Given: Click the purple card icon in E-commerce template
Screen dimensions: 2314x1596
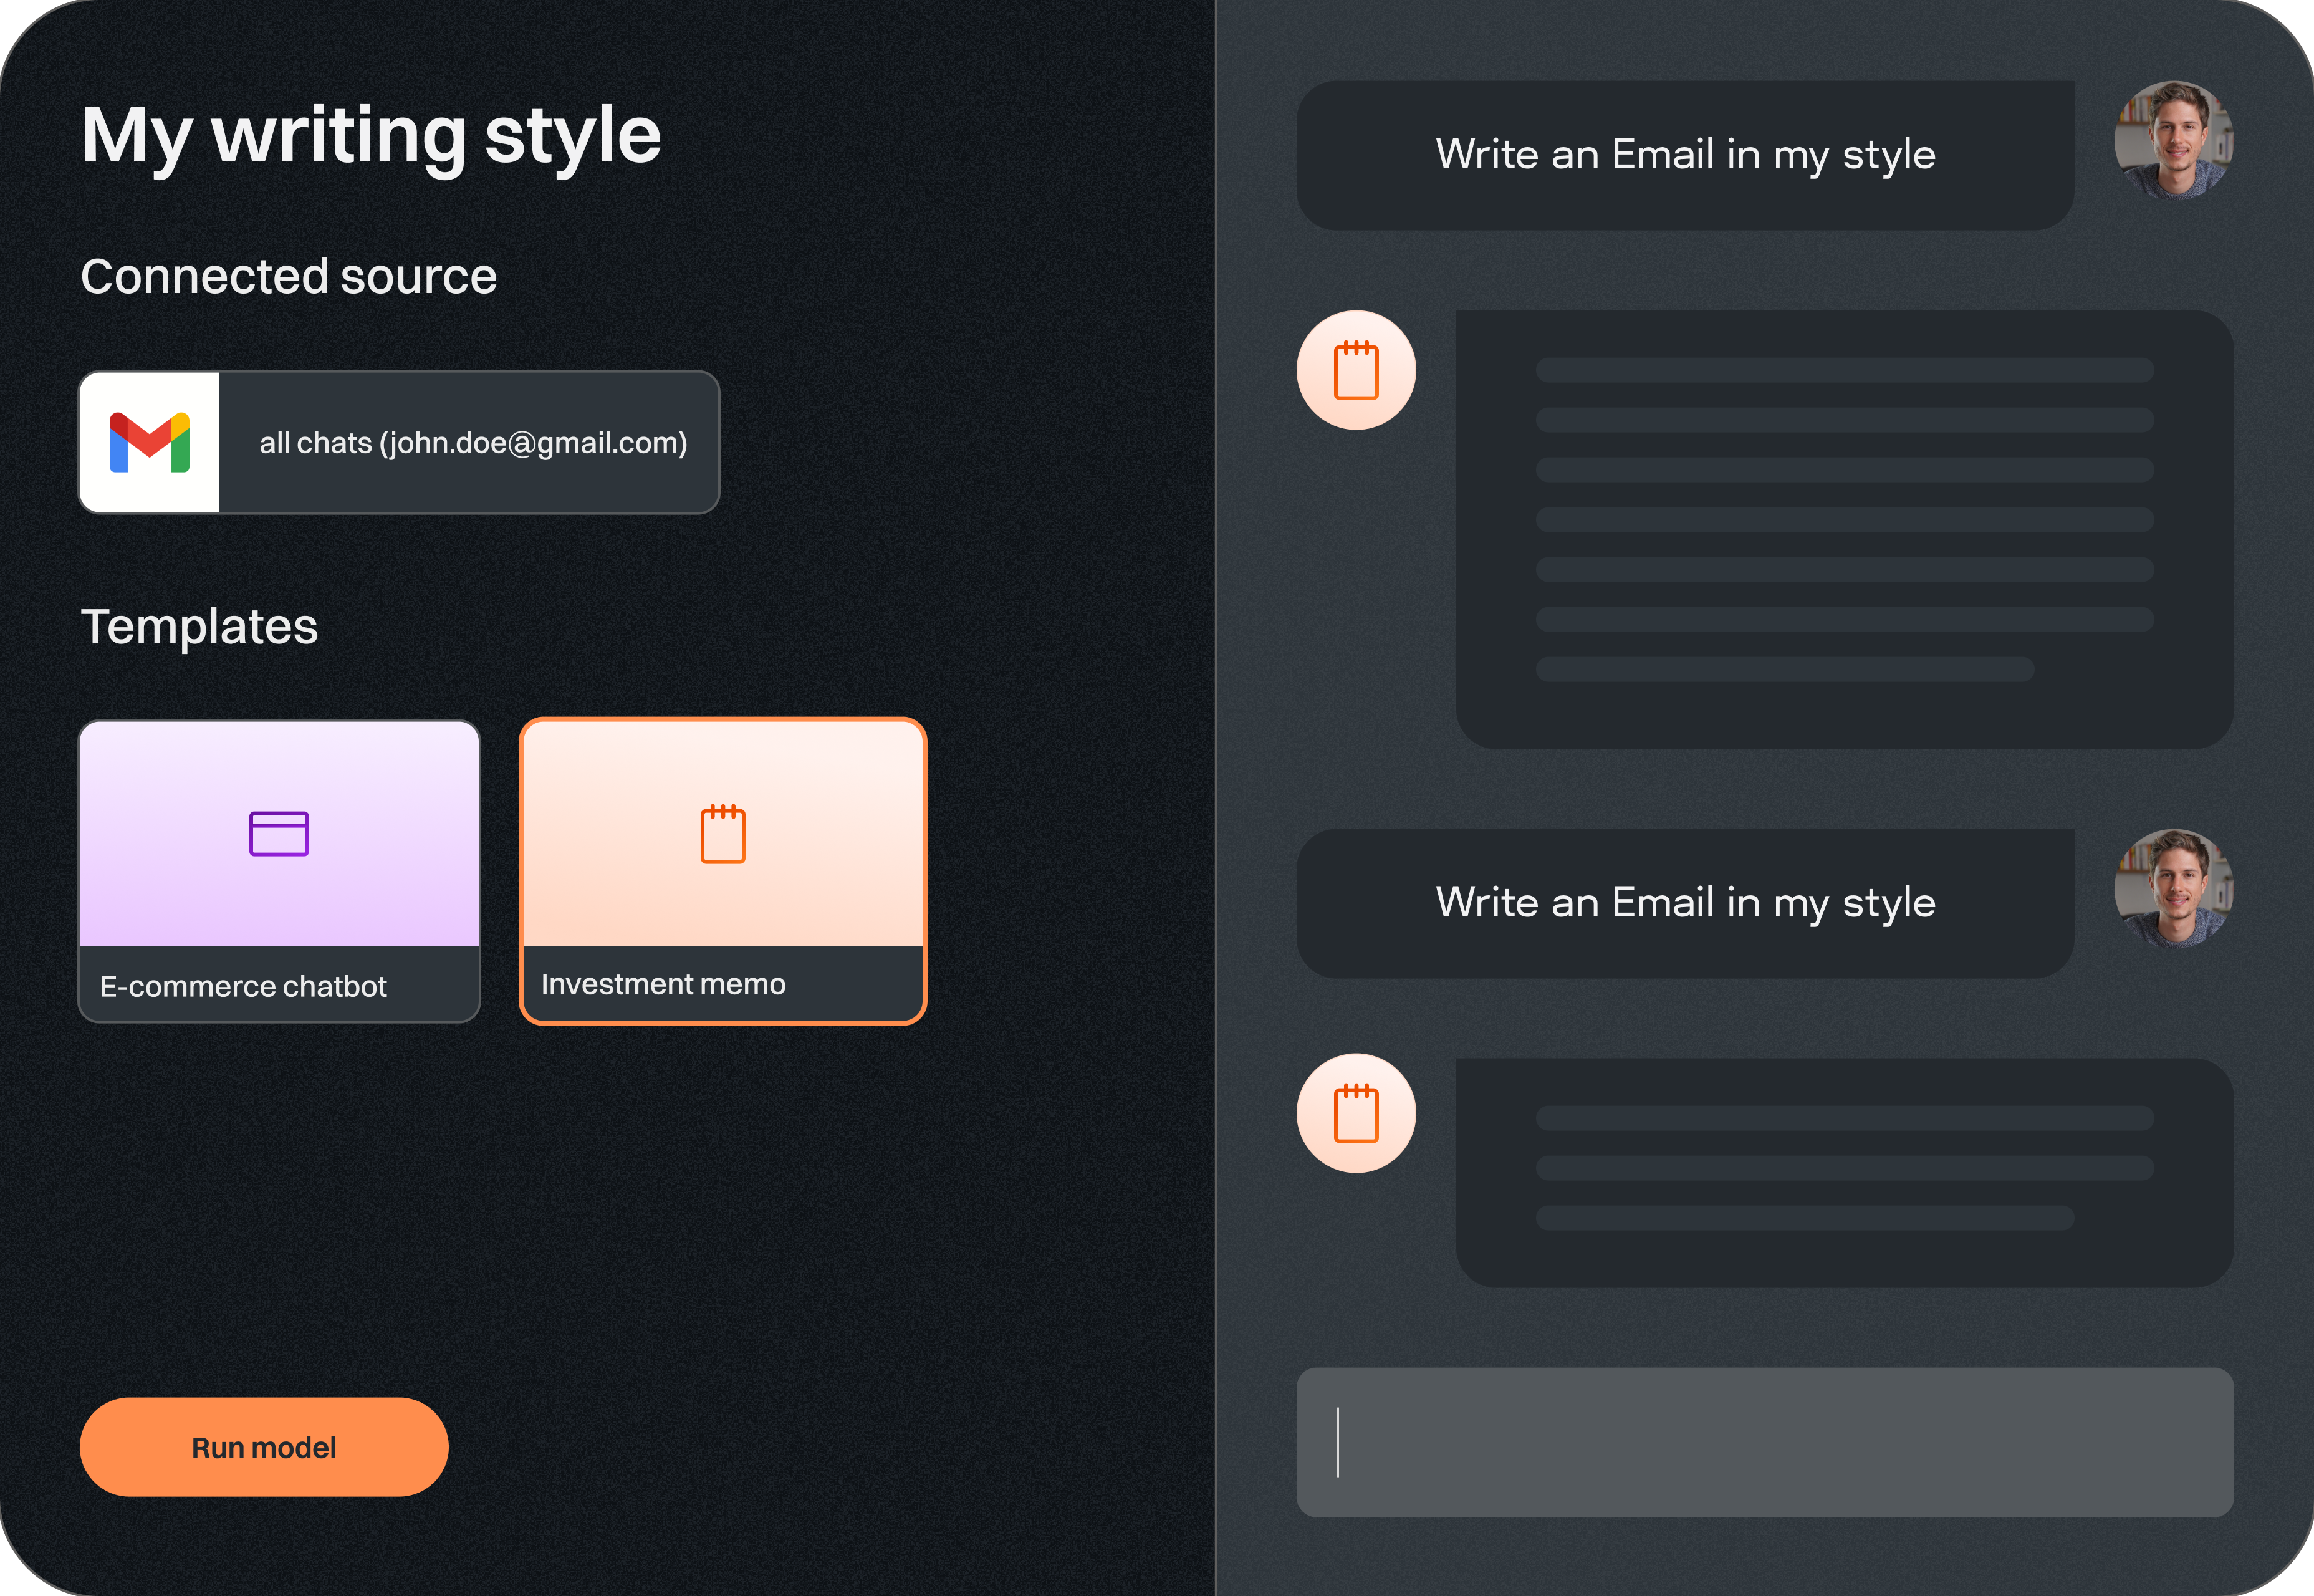Looking at the screenshot, I should [x=279, y=833].
